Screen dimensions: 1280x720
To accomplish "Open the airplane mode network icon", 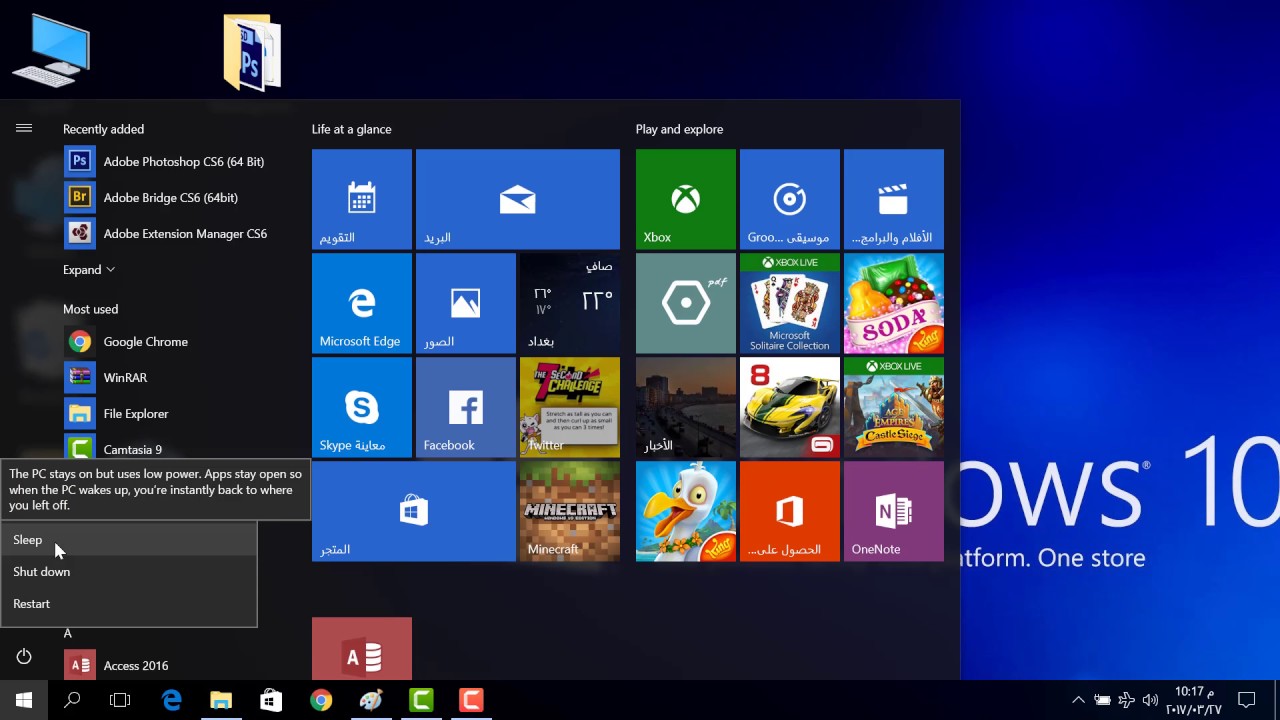I will (1126, 700).
